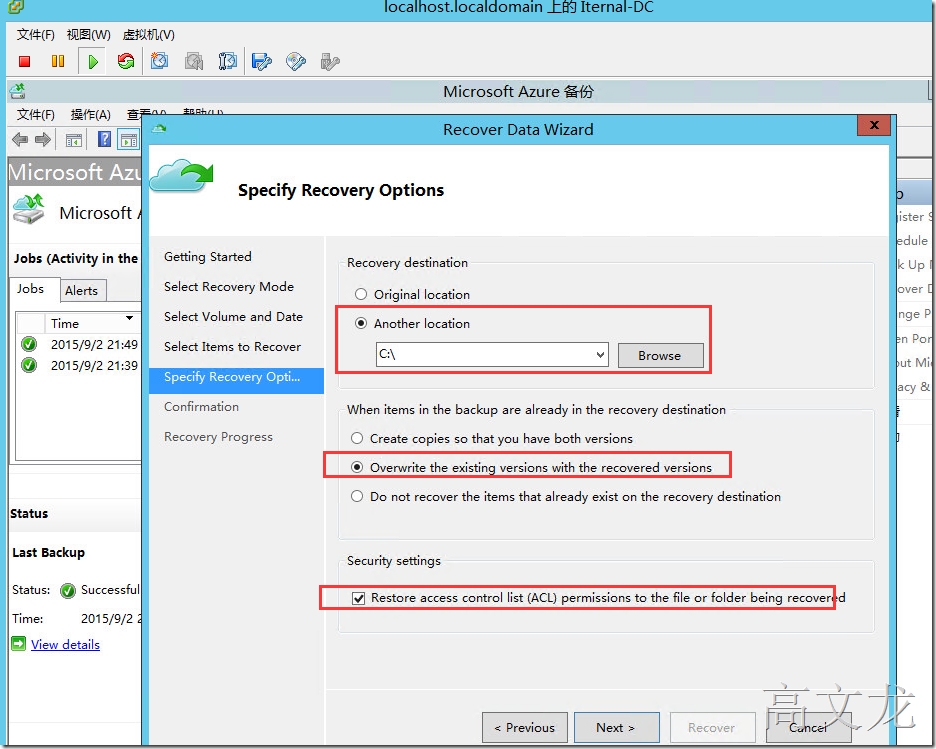Go back with the Azure Backup left arrow
936x749 pixels.
click(x=20, y=140)
